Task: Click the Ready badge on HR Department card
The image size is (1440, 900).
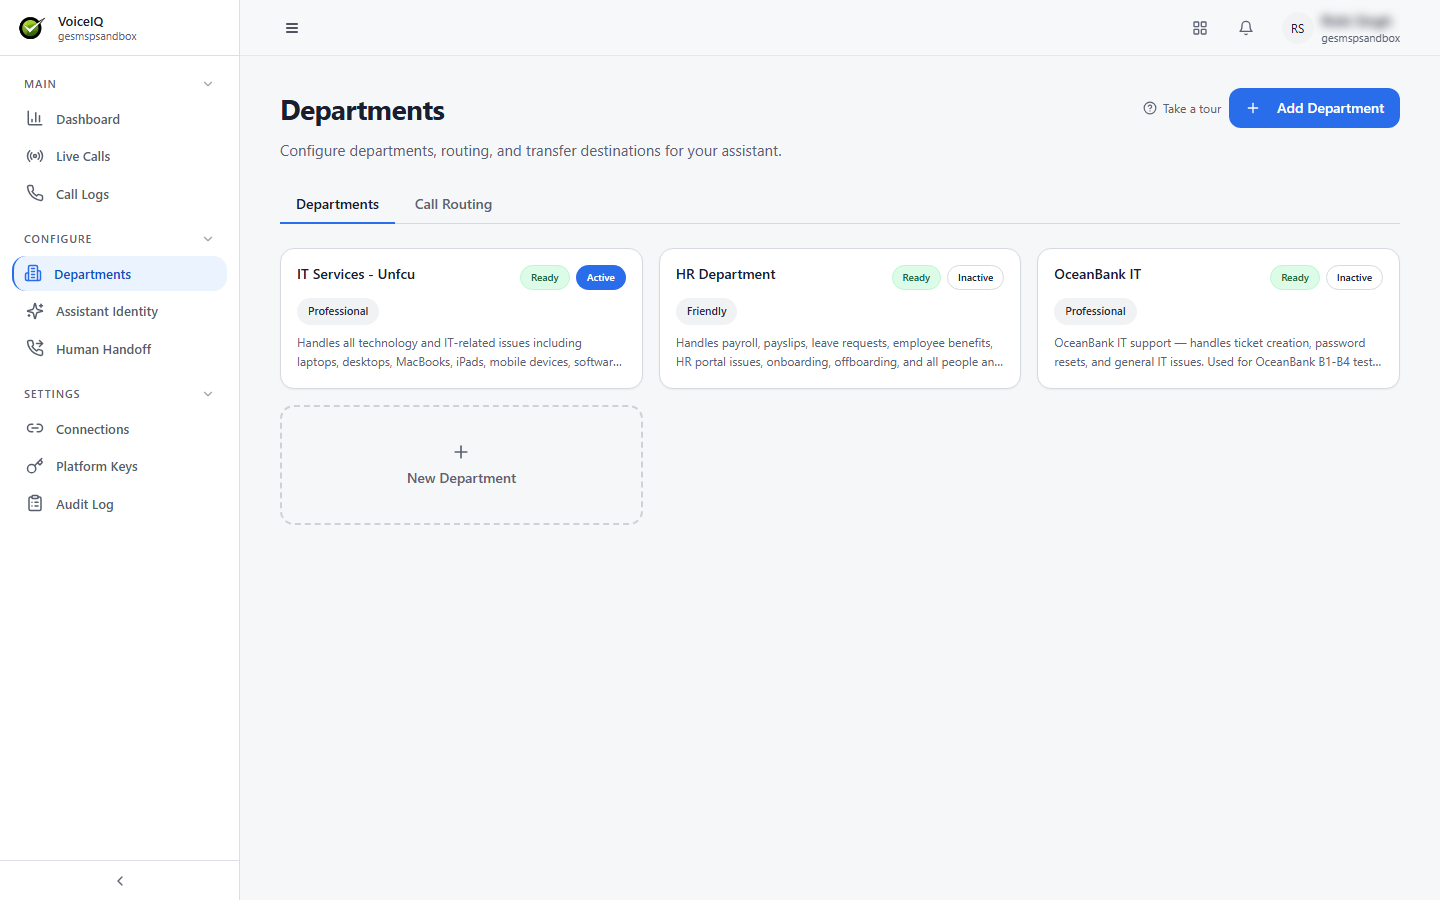Action: click(x=916, y=278)
